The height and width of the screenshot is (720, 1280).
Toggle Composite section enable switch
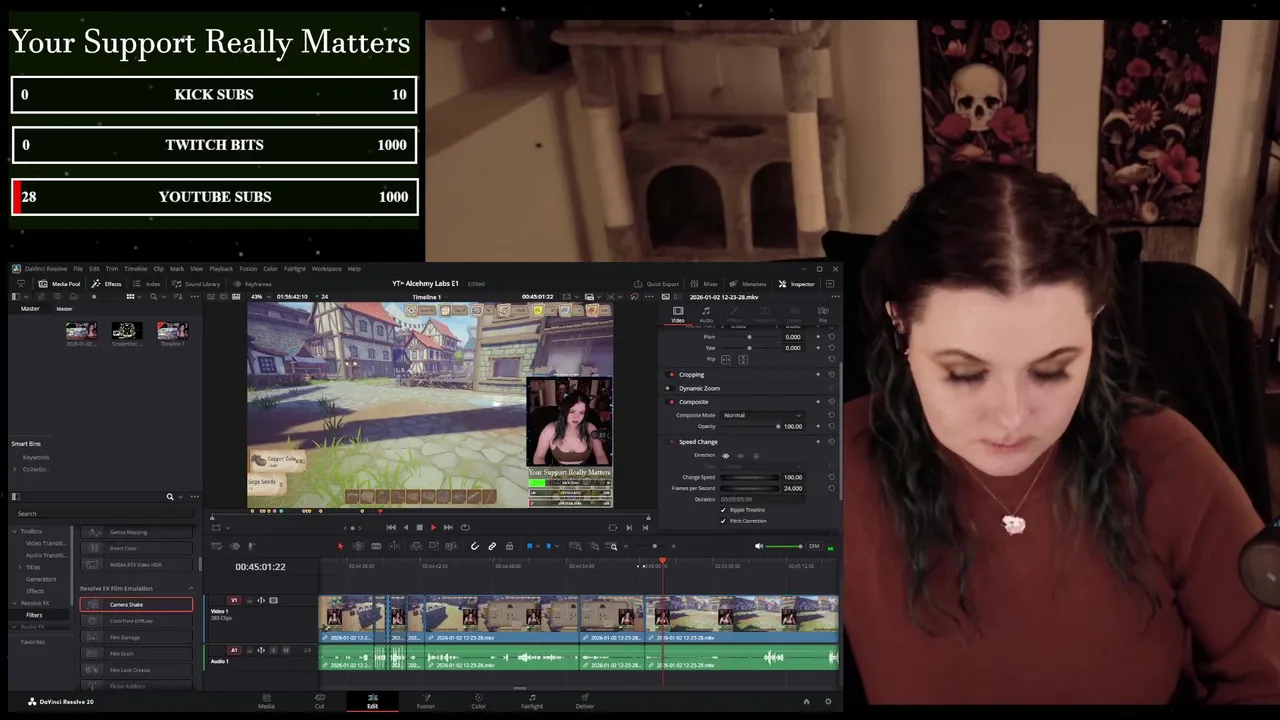pyautogui.click(x=671, y=402)
